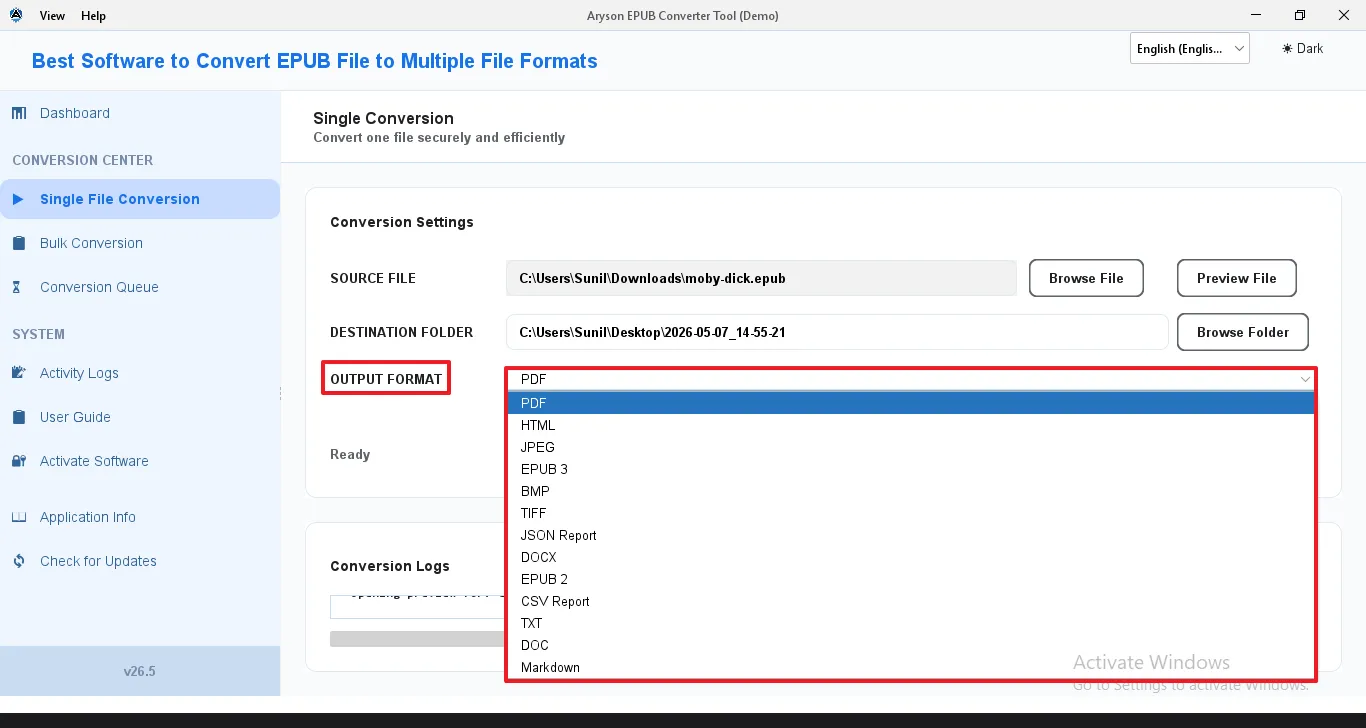Click the Browse Folder button
Screen dimensions: 1366x728
1243,332
